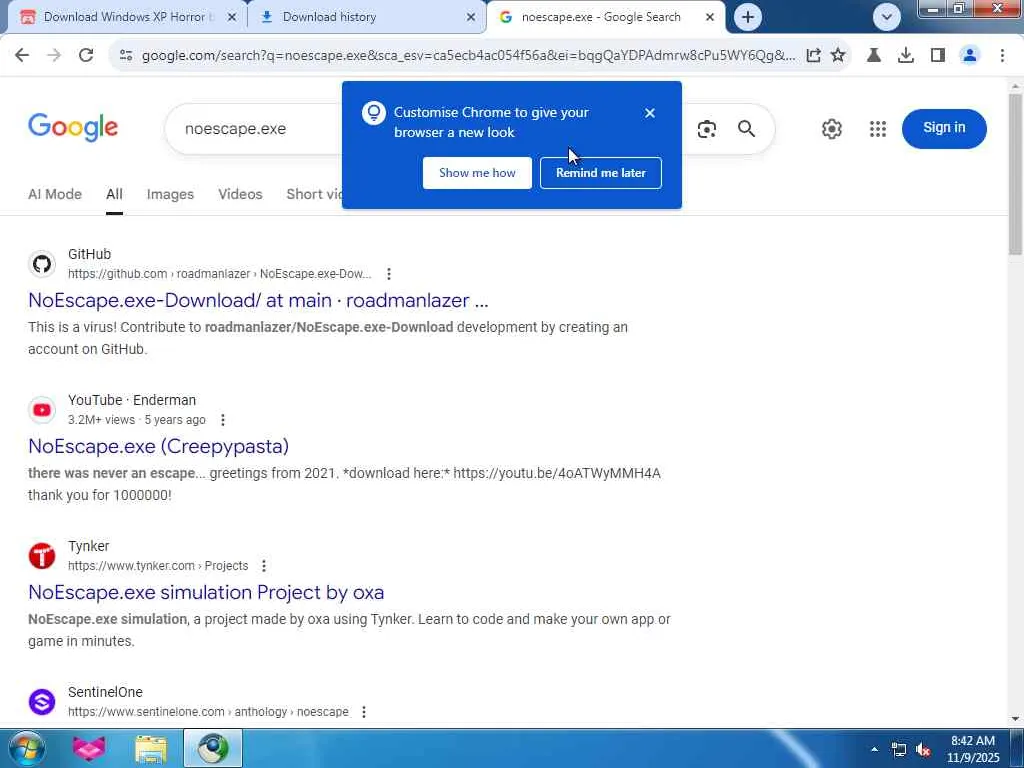This screenshot has height=768, width=1024.
Task: Switch to Download history tab
Action: click(x=366, y=18)
